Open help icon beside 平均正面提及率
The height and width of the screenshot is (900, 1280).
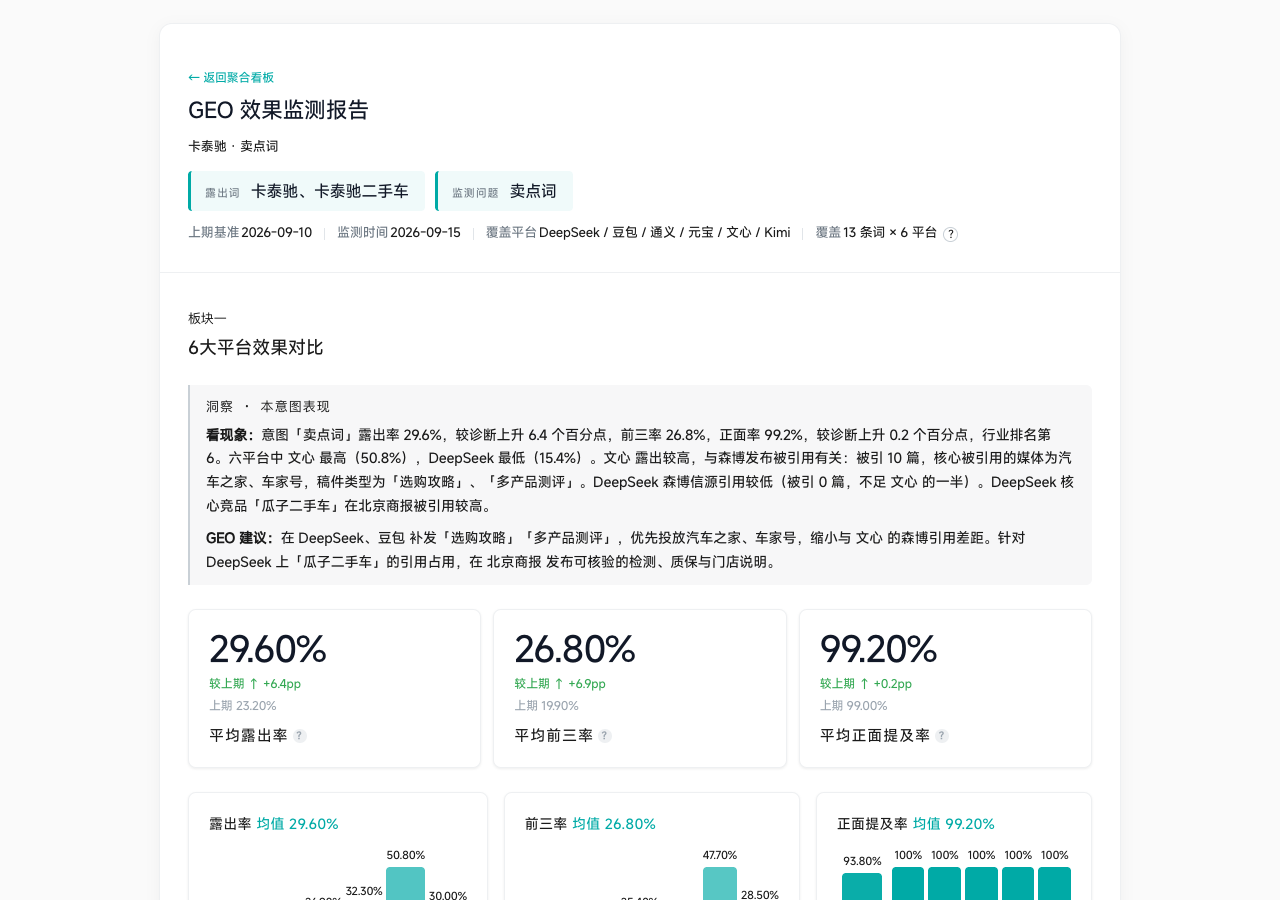click(x=942, y=736)
